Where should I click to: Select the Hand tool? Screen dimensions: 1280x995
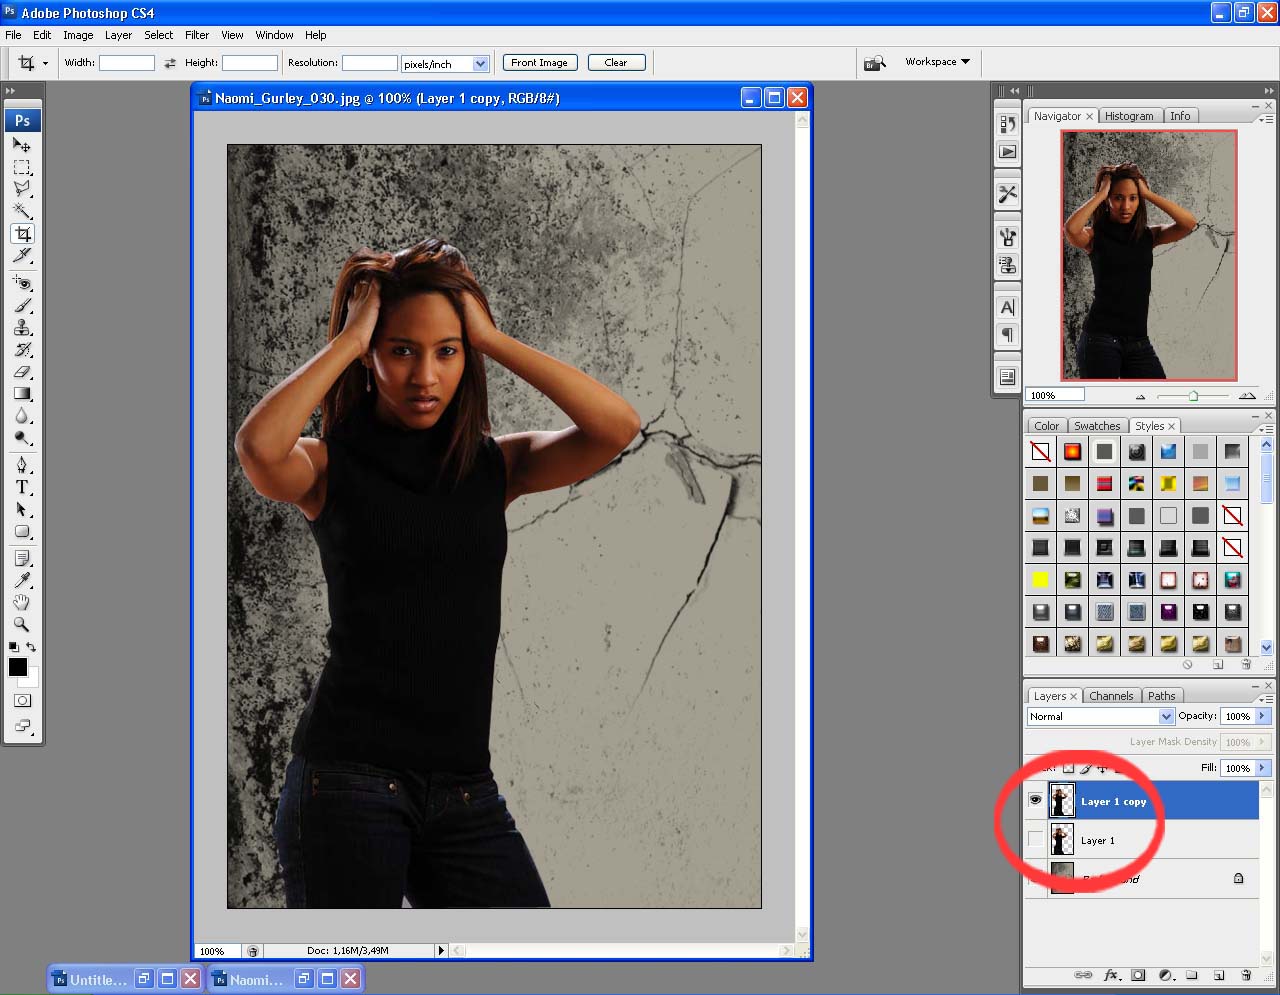[22, 603]
